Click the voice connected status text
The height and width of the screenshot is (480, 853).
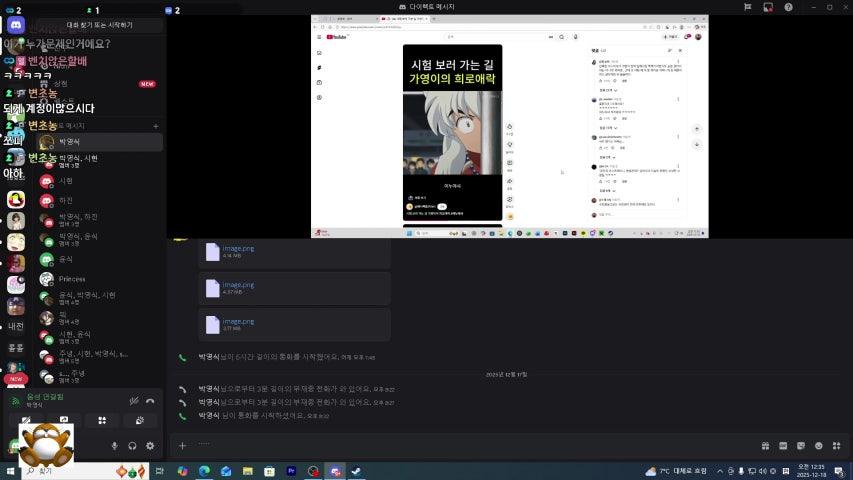tap(45, 397)
